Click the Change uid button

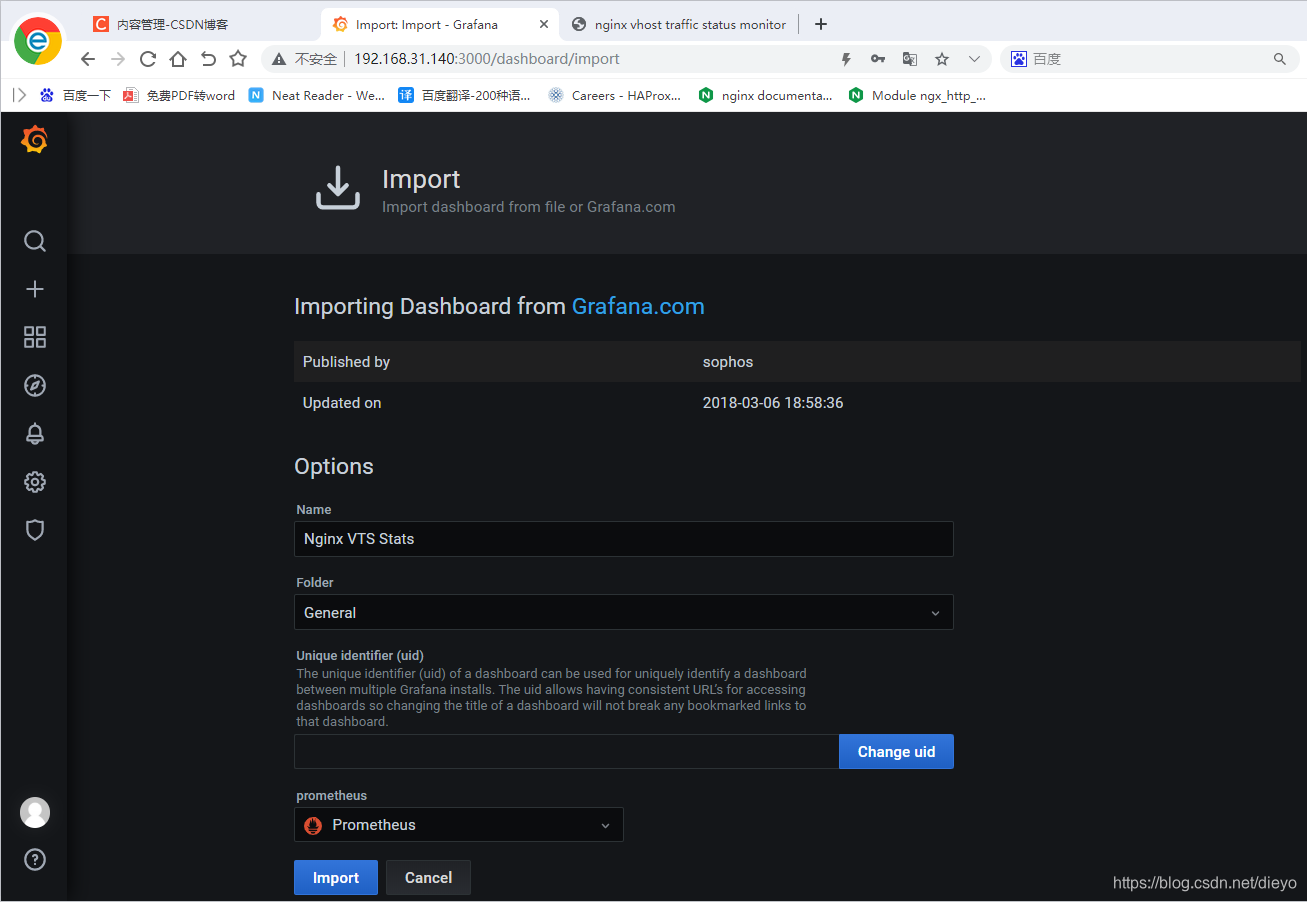coord(896,752)
